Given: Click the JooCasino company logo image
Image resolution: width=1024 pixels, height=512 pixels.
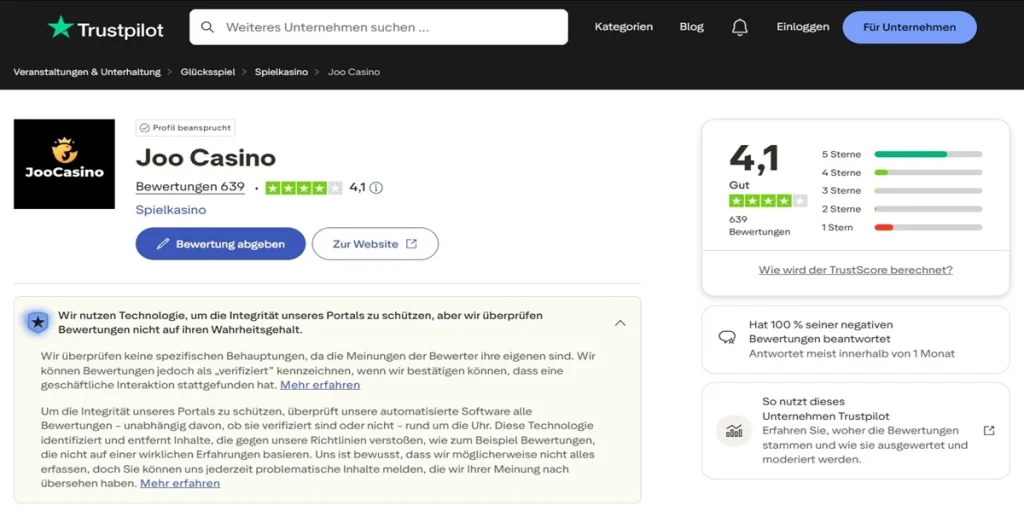Looking at the screenshot, I should pyautogui.click(x=64, y=164).
